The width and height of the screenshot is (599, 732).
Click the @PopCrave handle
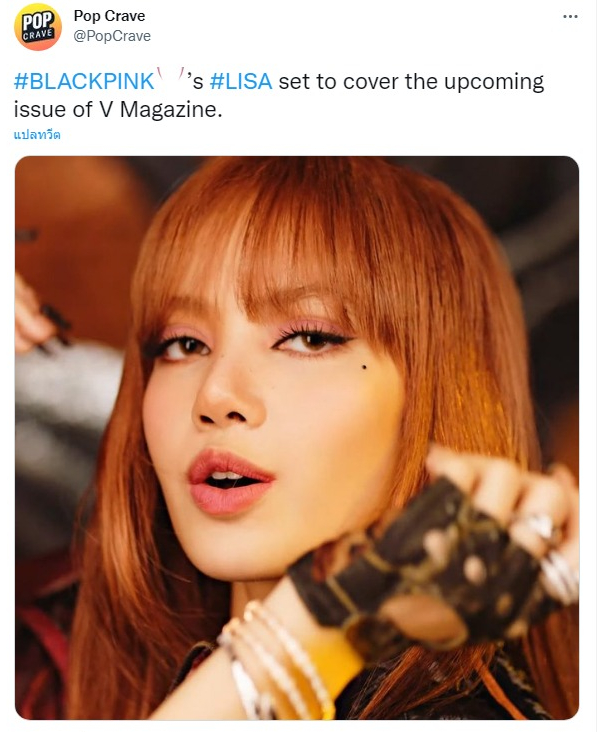tap(112, 36)
